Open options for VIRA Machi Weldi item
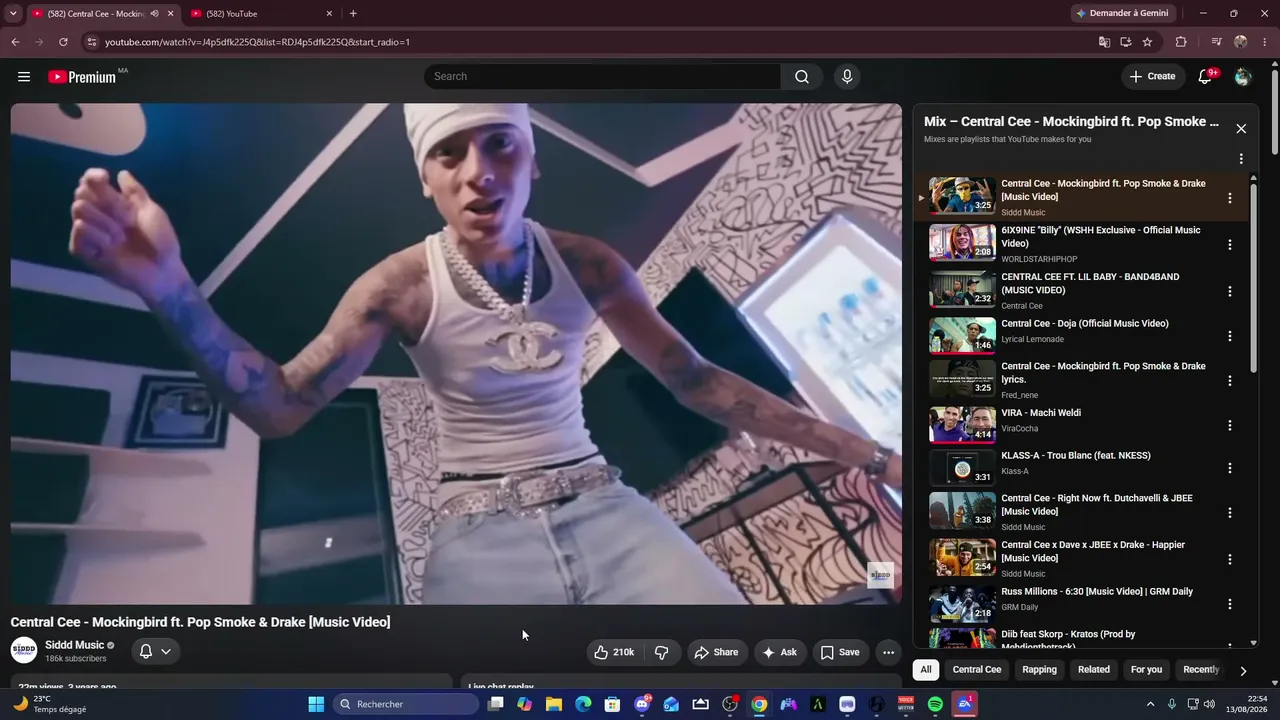 1230,425
